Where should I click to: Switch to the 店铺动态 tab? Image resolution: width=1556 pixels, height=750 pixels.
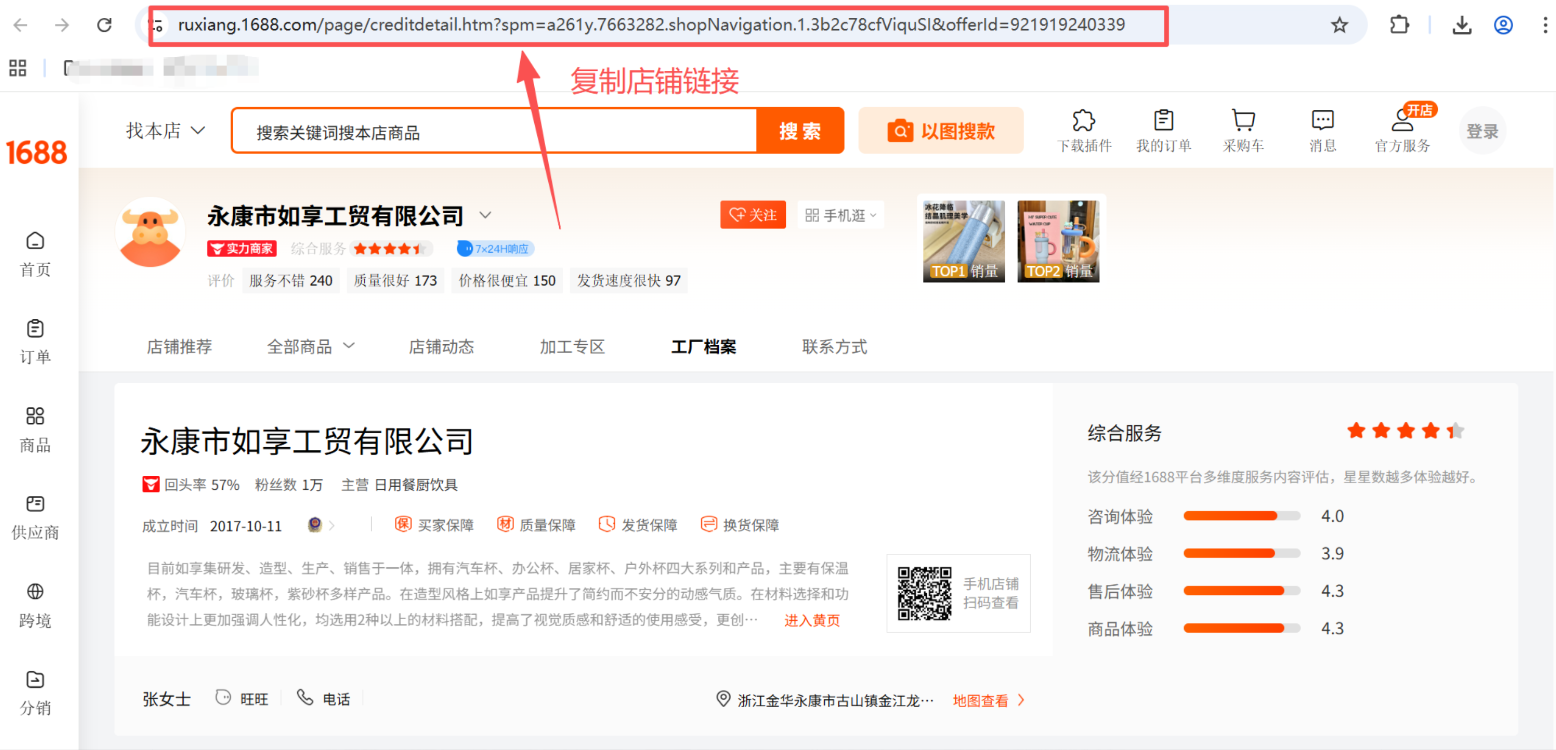coord(441,347)
